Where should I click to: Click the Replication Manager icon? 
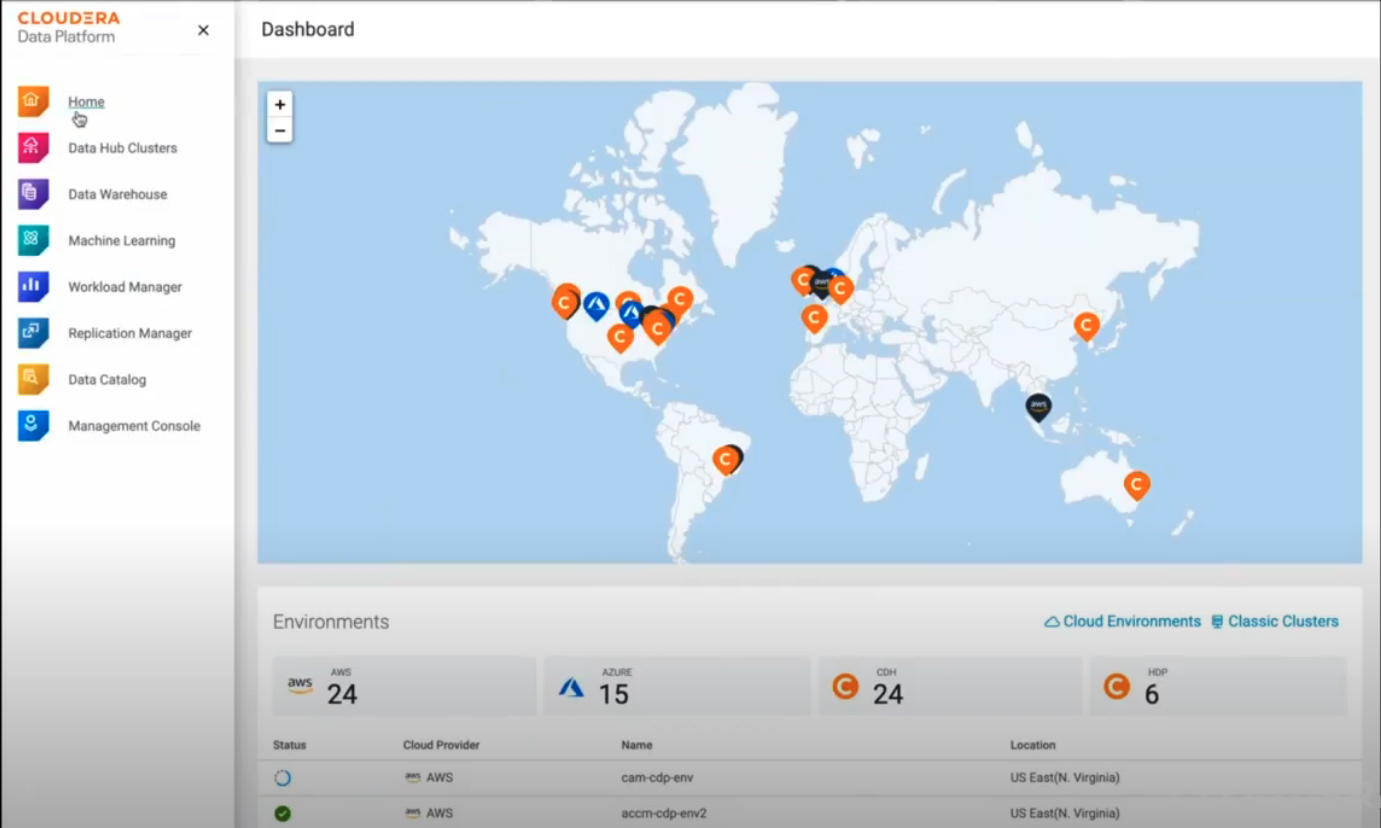pyautogui.click(x=33, y=333)
